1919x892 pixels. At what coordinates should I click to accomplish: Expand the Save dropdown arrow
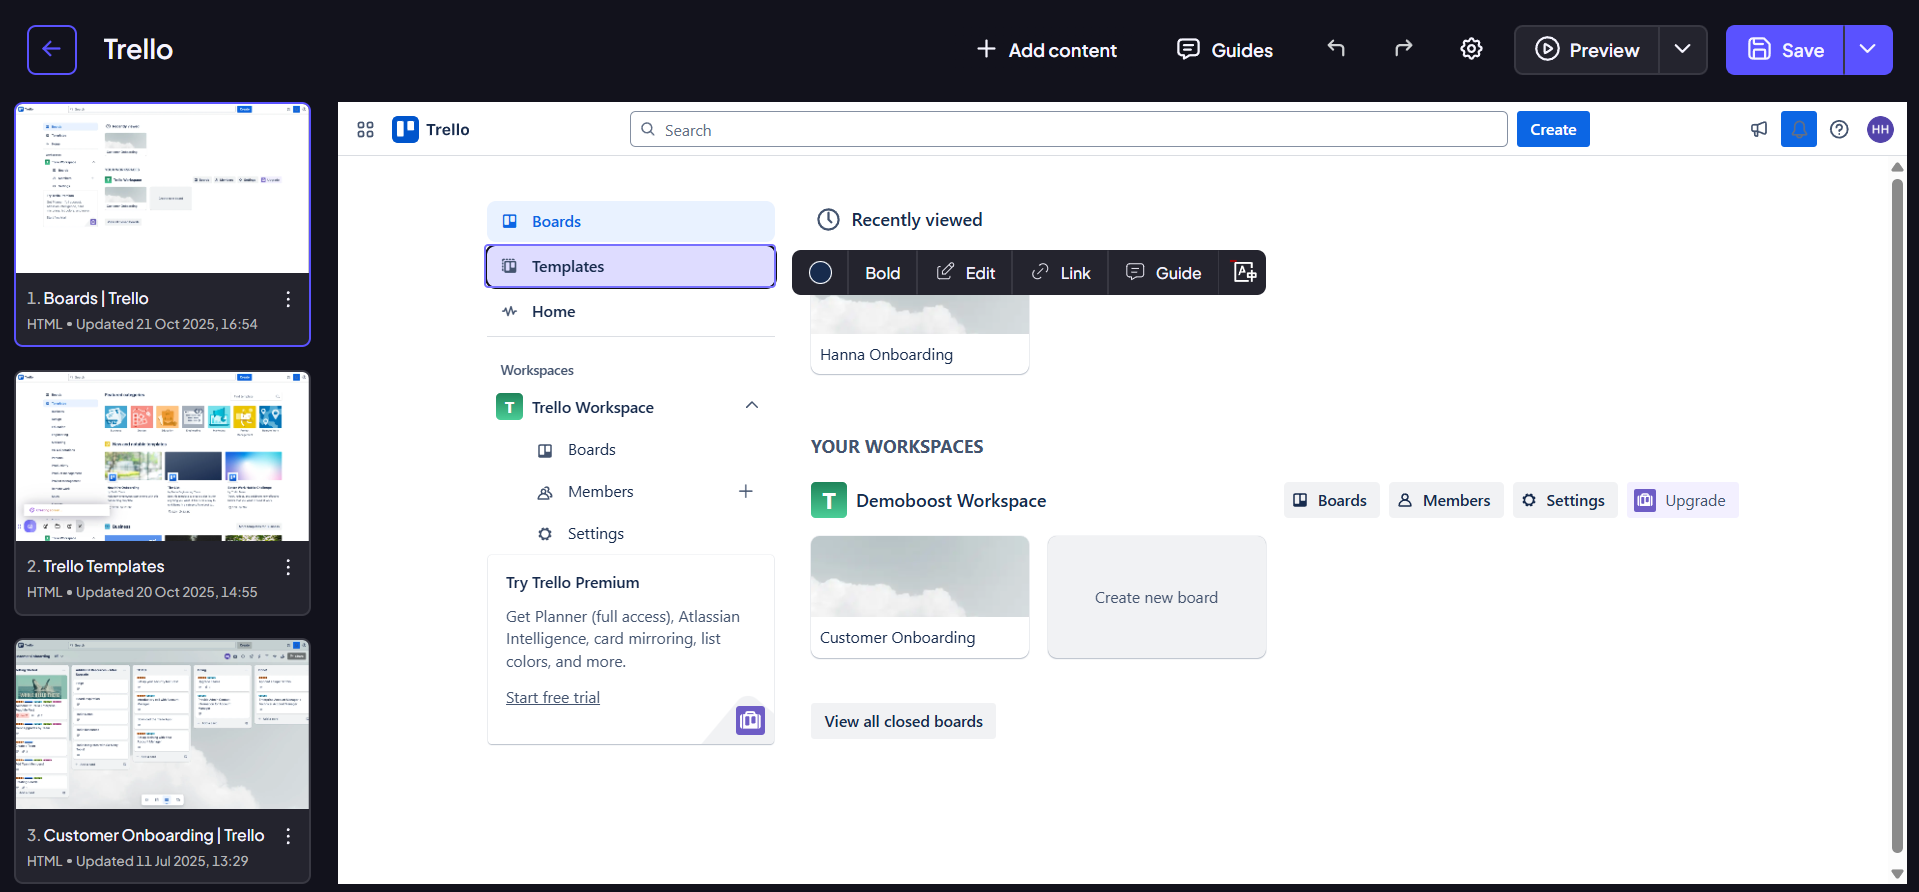pos(1868,50)
